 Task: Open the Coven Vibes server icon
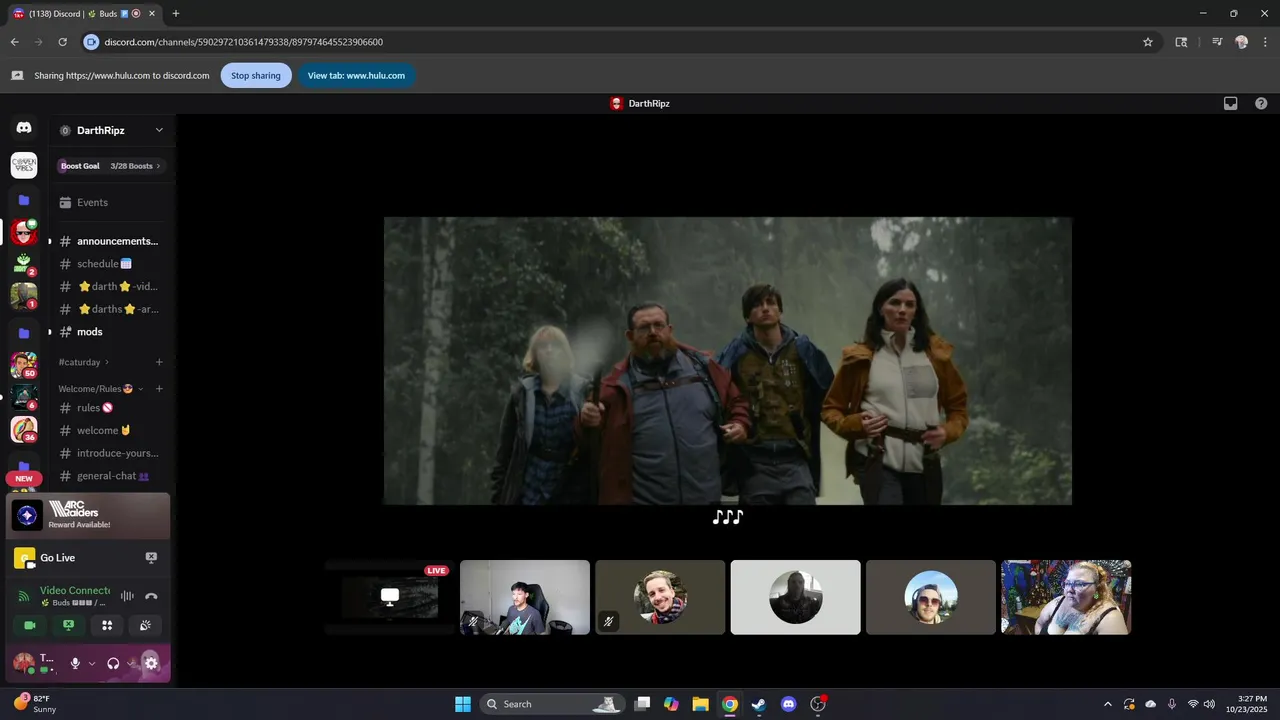click(x=24, y=165)
